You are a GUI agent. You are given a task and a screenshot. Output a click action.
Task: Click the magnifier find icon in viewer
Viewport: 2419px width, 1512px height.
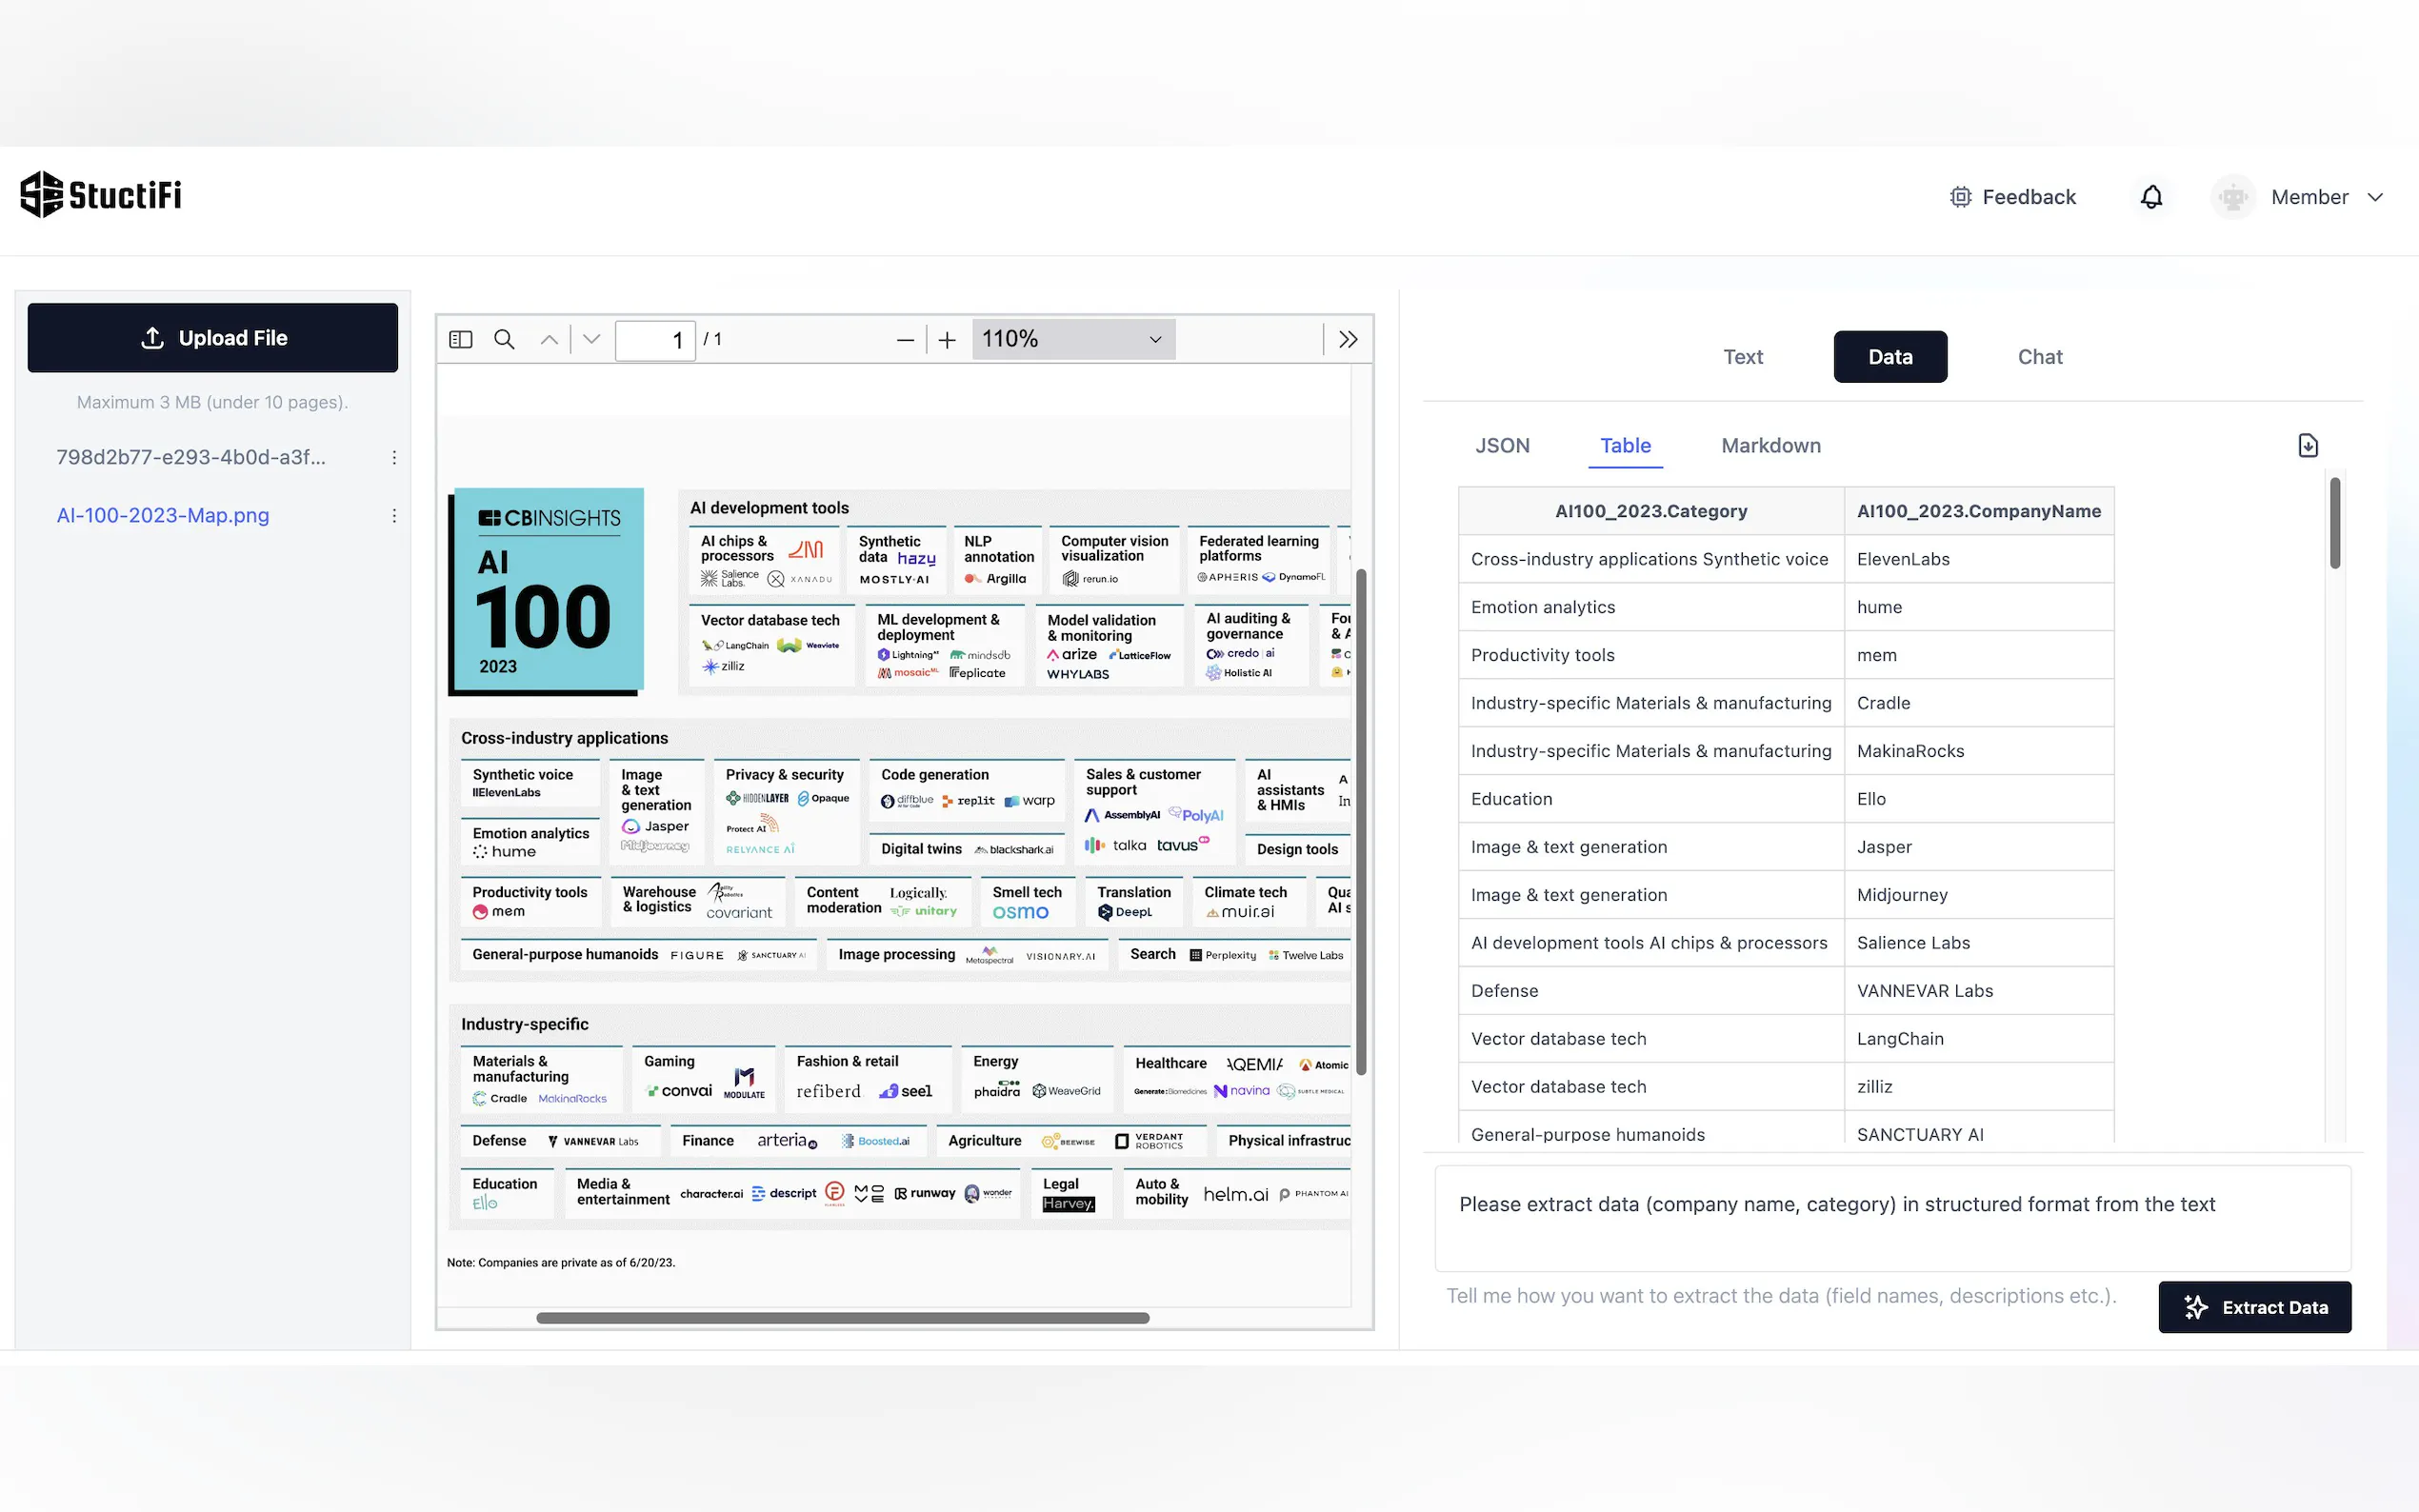(504, 339)
